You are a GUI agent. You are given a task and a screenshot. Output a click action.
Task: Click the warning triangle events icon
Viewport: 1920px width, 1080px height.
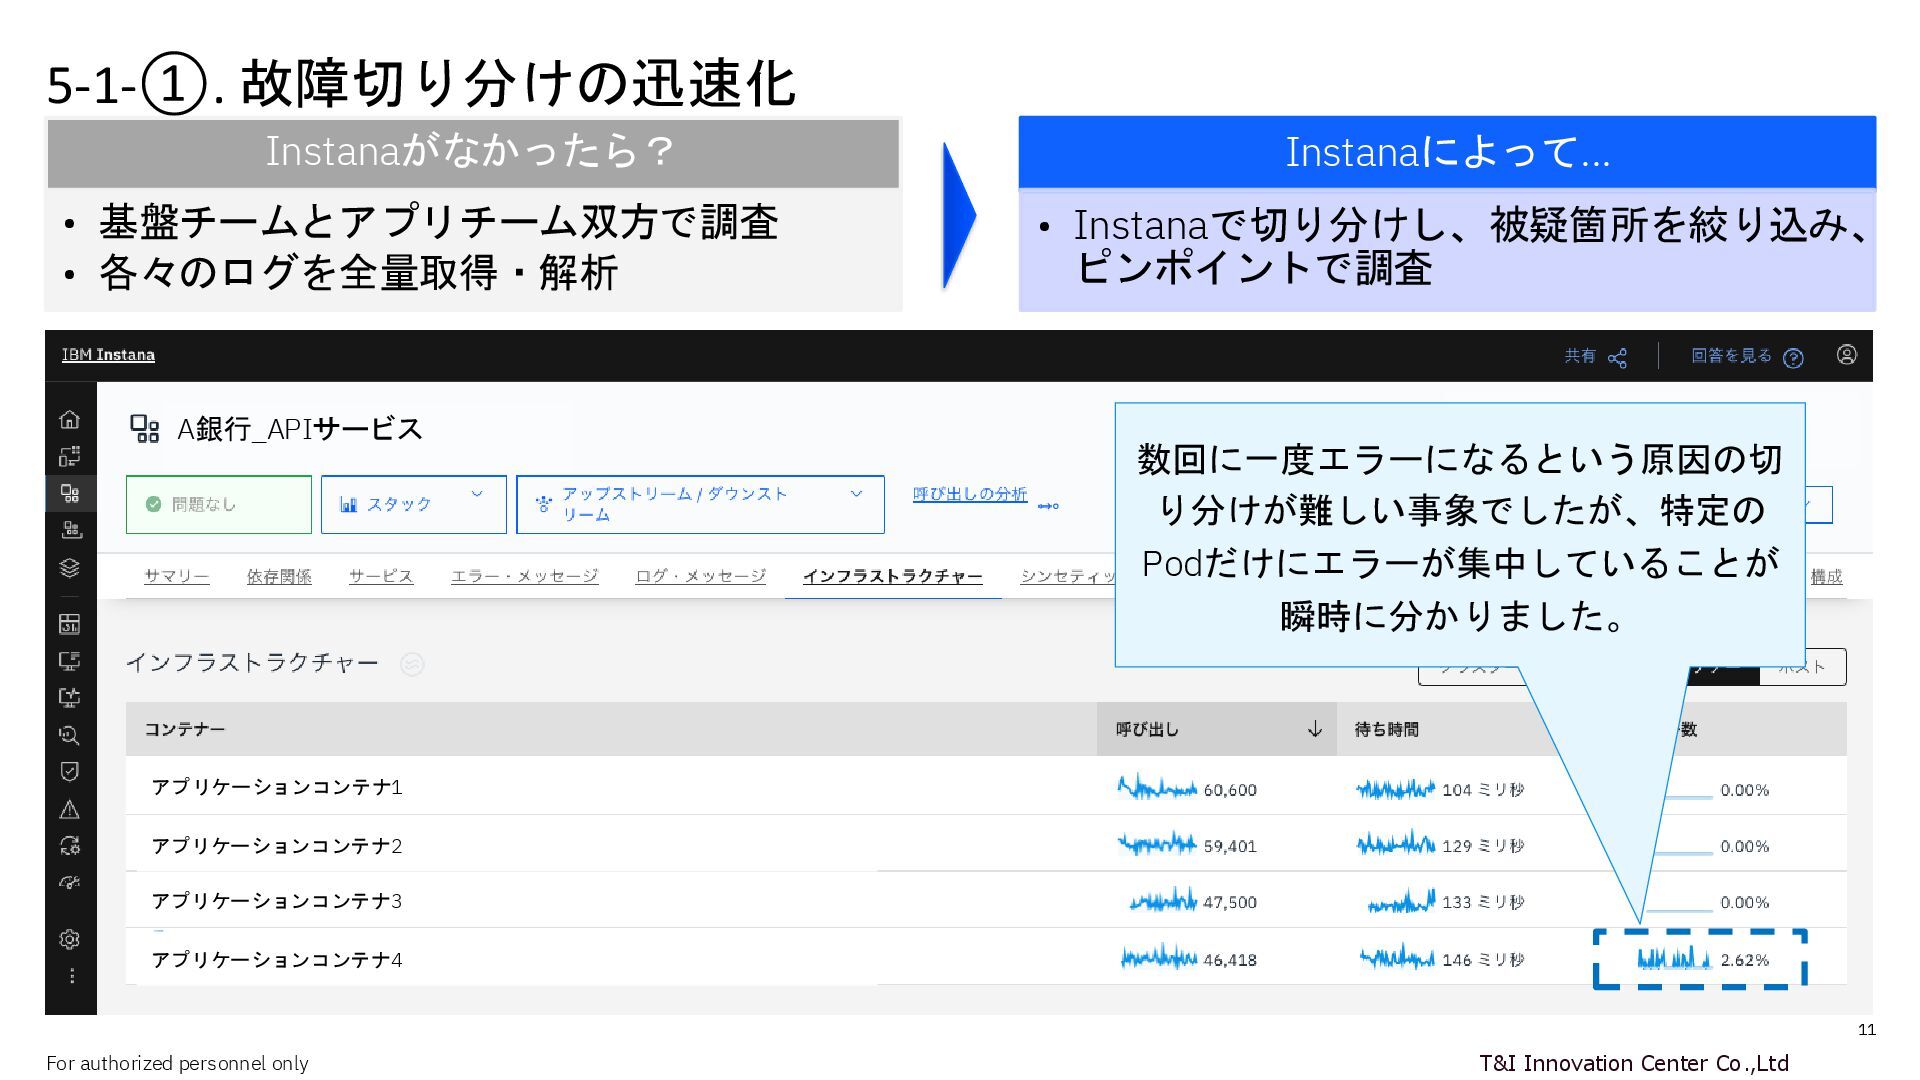point(69,809)
